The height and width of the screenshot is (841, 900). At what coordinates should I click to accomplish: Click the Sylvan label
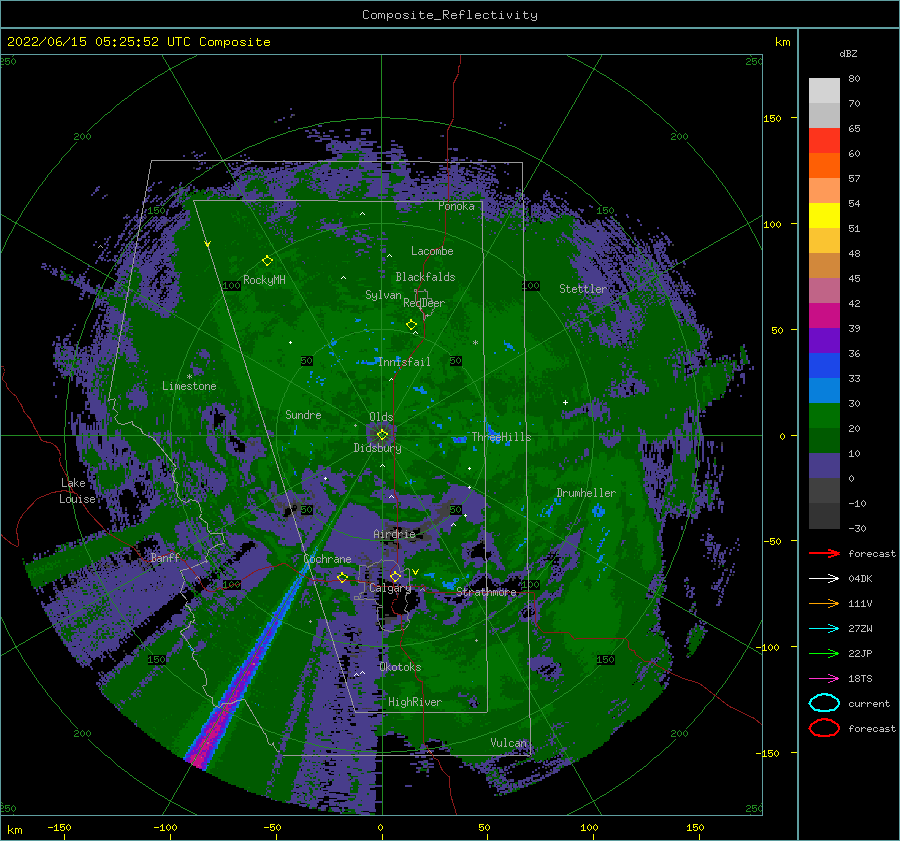tap(383, 295)
